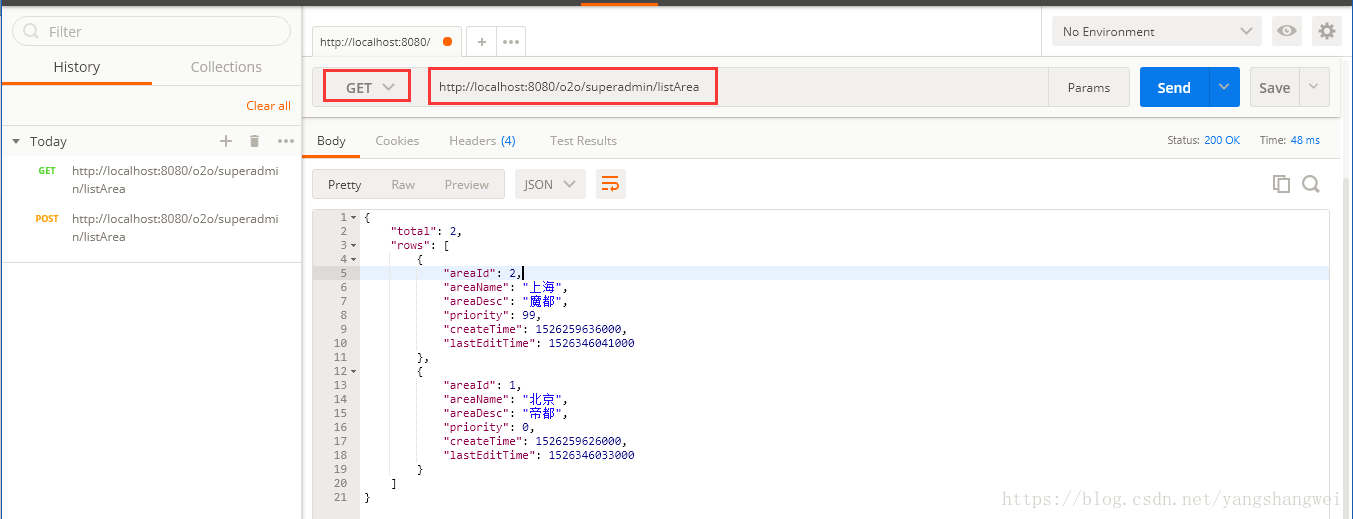Viewport: 1353px width, 519px height.
Task: Click the wrap lines icon
Action: click(x=610, y=184)
